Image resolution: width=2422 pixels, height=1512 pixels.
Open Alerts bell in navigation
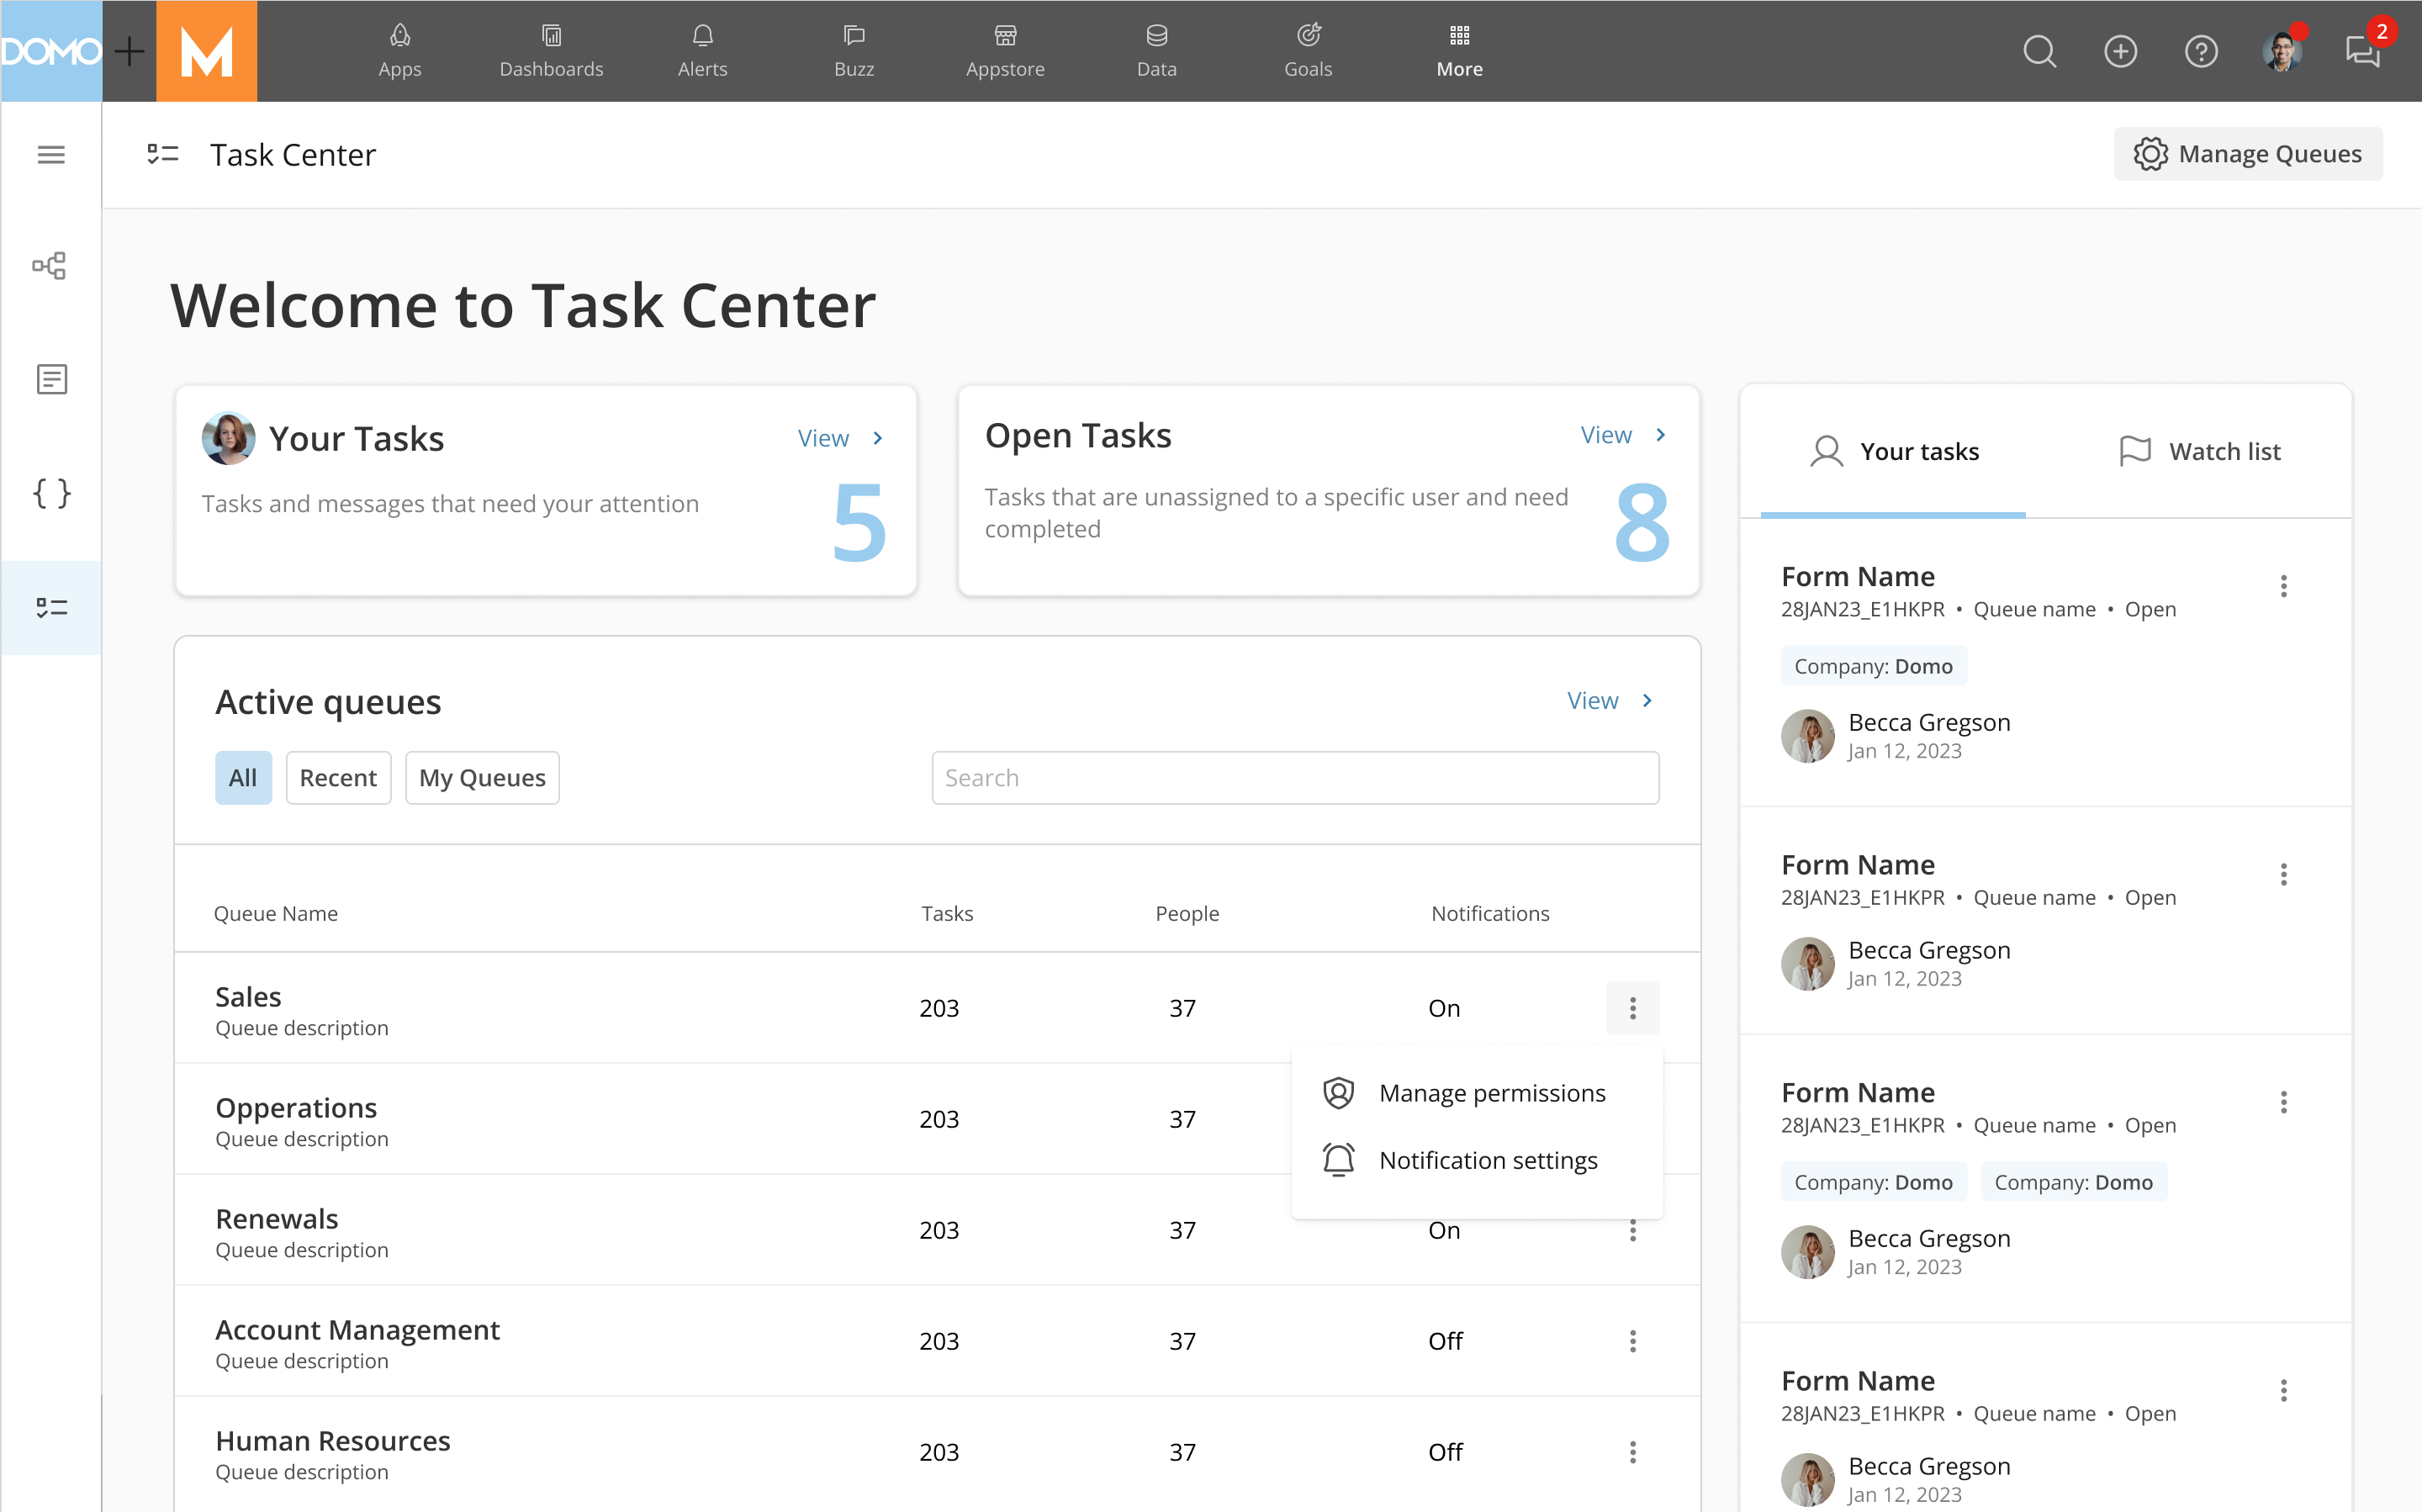(702, 51)
